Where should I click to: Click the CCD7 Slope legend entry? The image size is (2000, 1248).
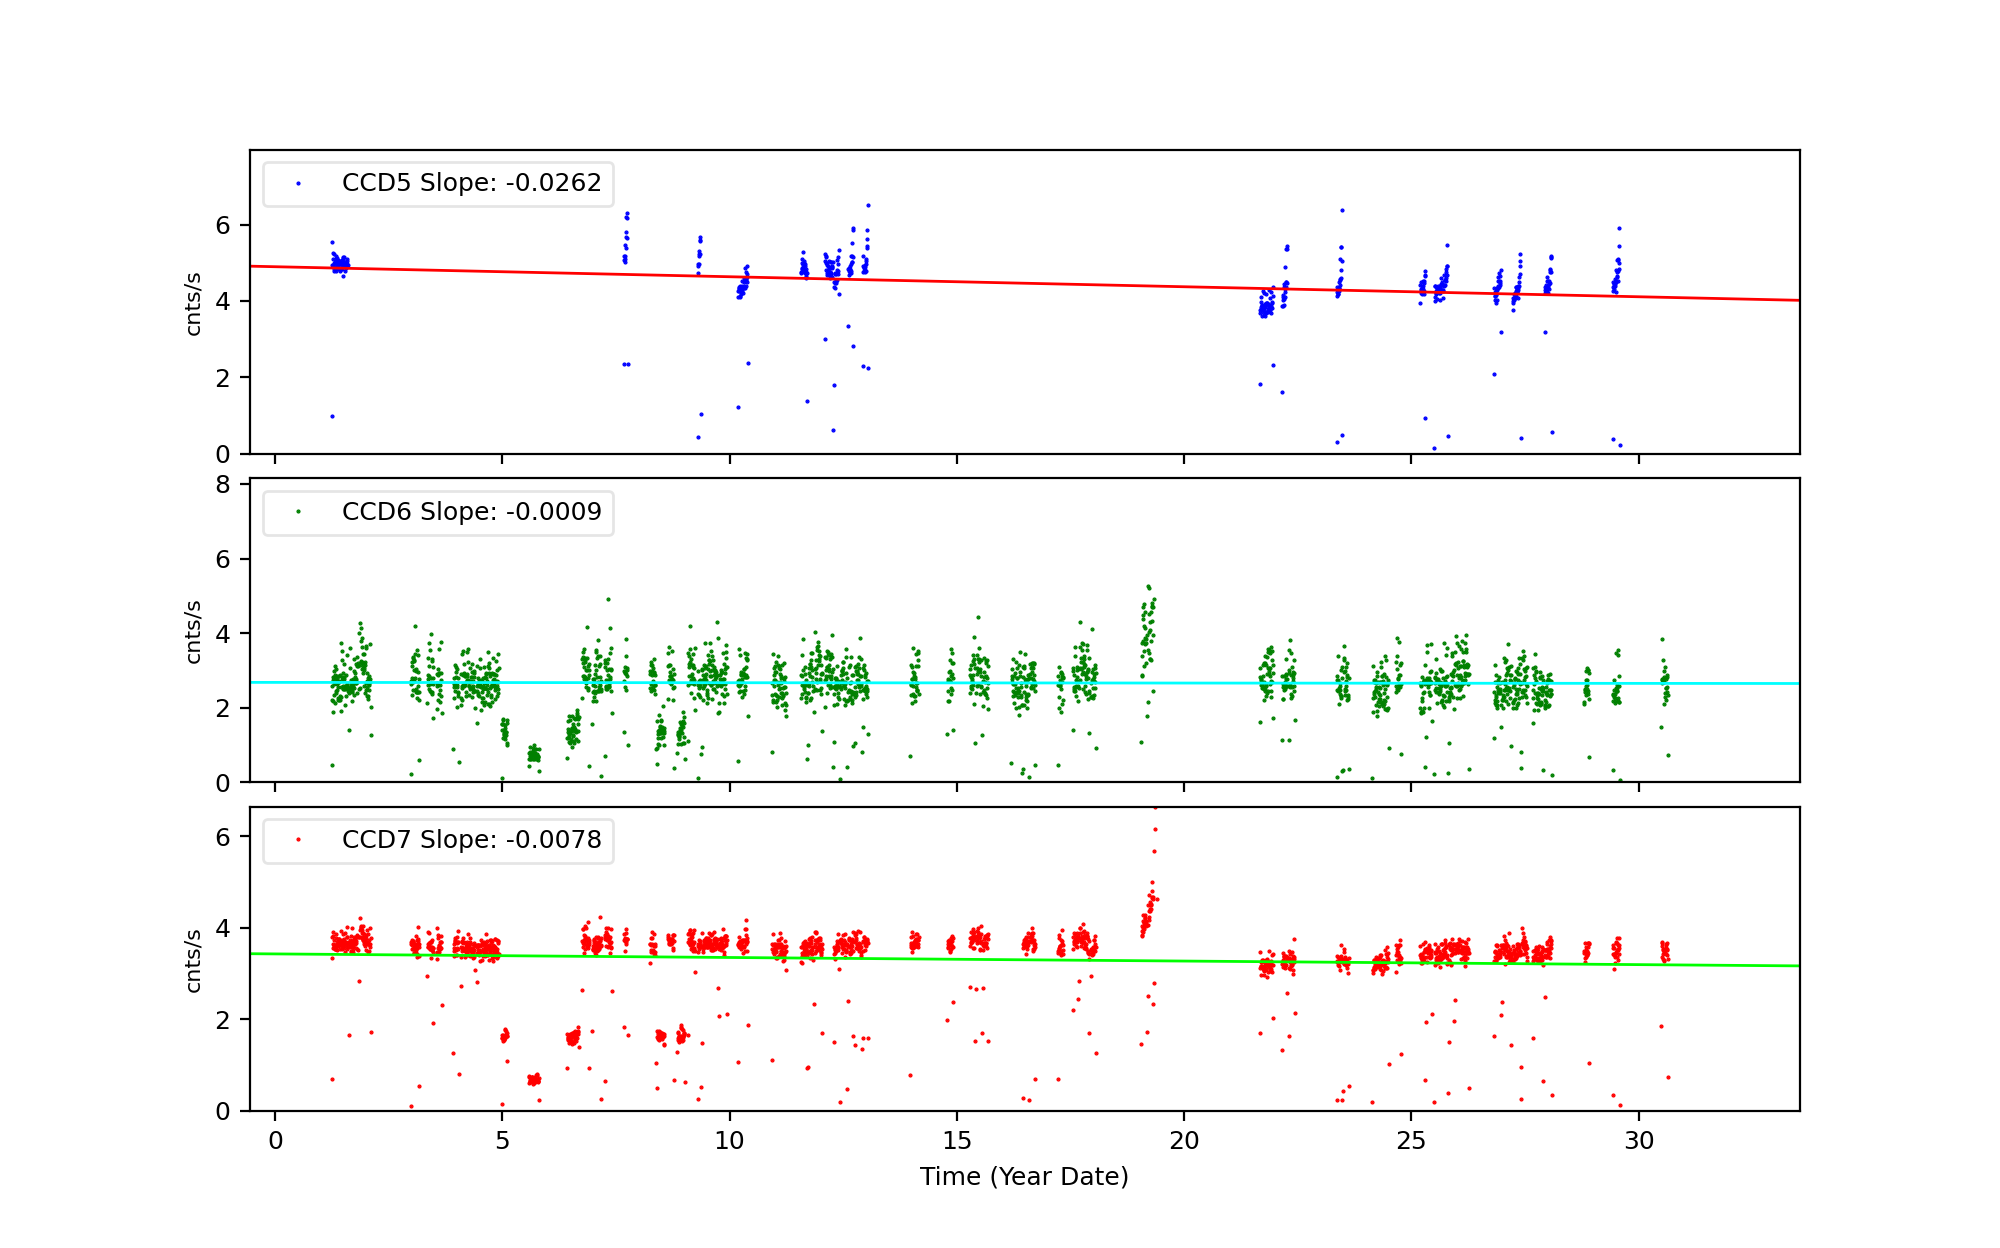pos(471,840)
